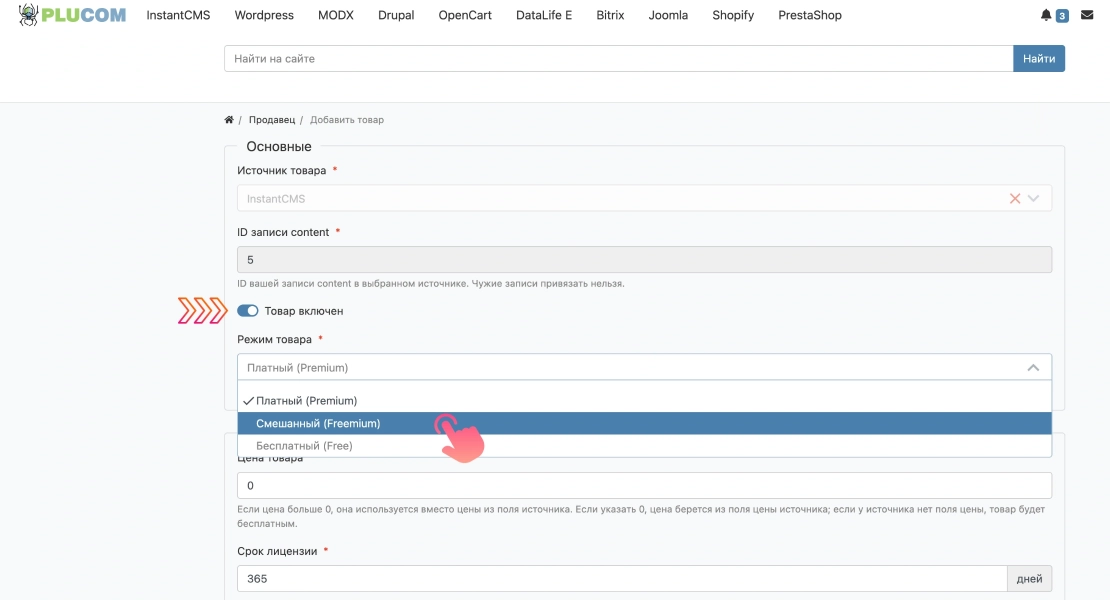The width and height of the screenshot is (1110, 600).
Task: Pick 'Бесплатный (Free)' option
Action: pyautogui.click(x=644, y=446)
